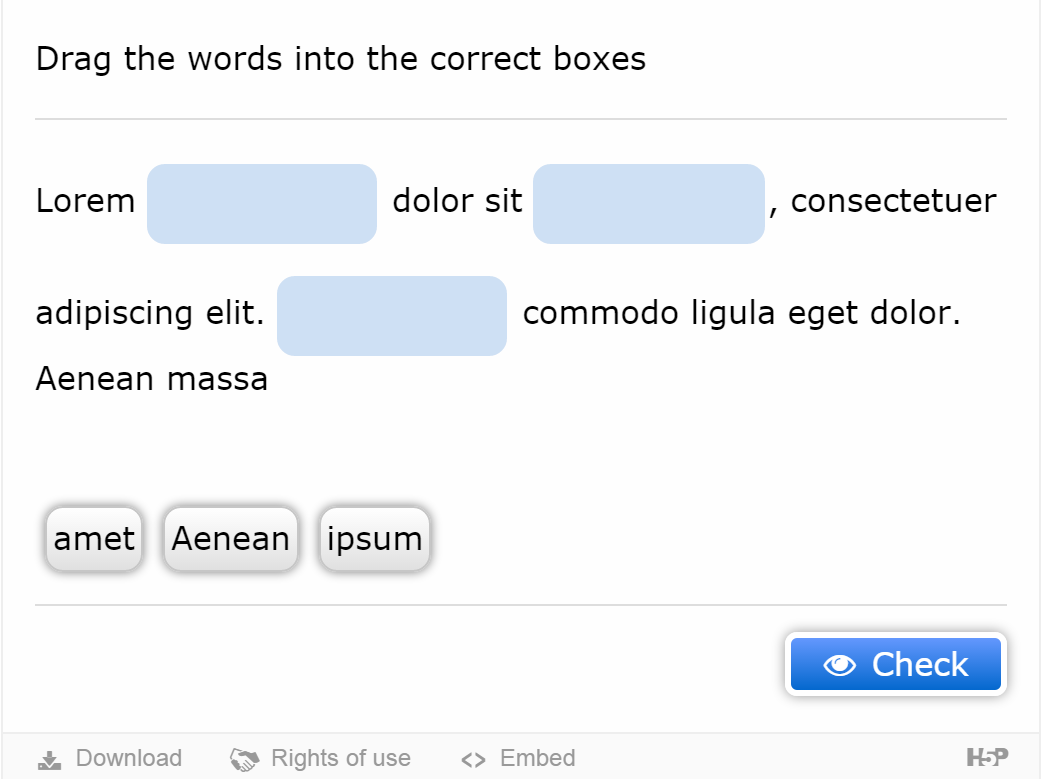Image resolution: width=1043 pixels, height=779 pixels.
Task: Click the download arrow icon
Action: (x=49, y=759)
